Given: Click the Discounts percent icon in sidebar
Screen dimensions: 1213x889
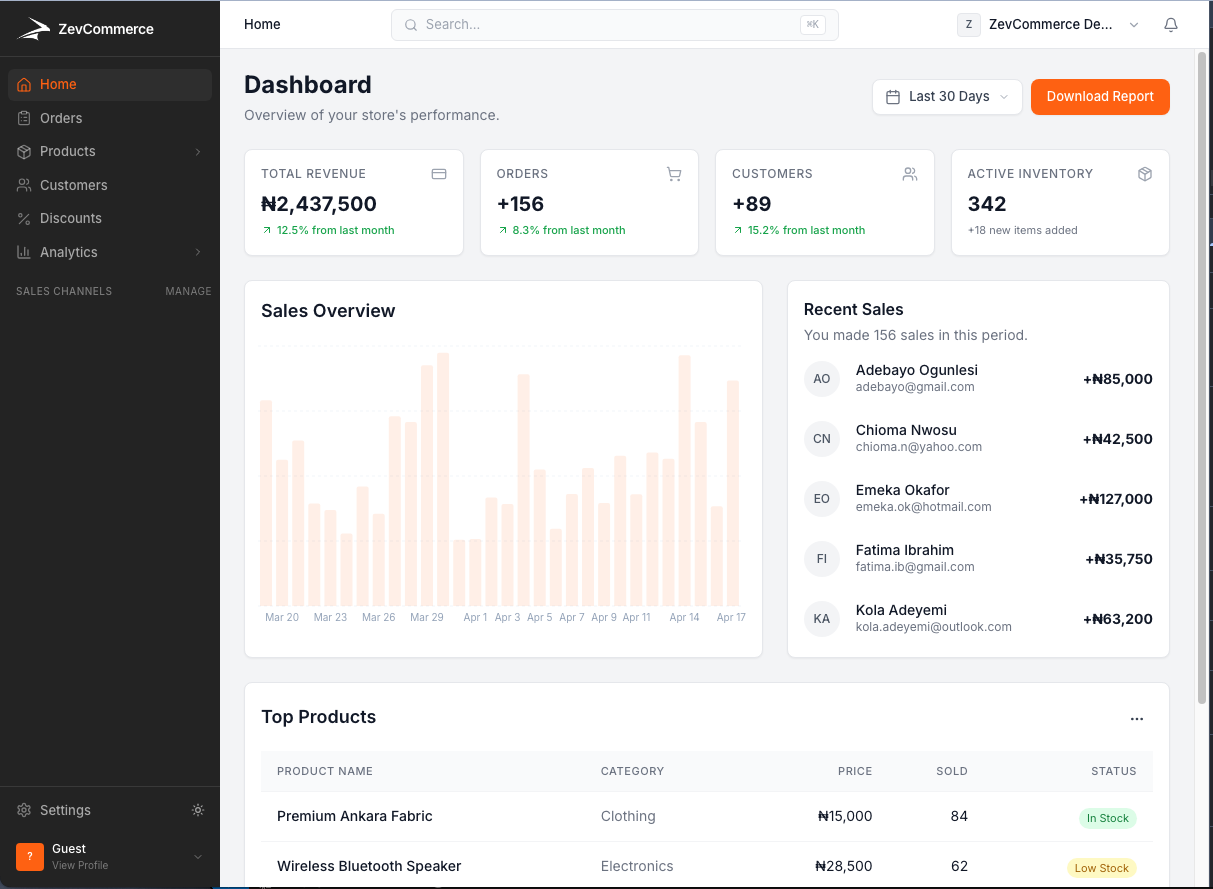Looking at the screenshot, I should (24, 218).
